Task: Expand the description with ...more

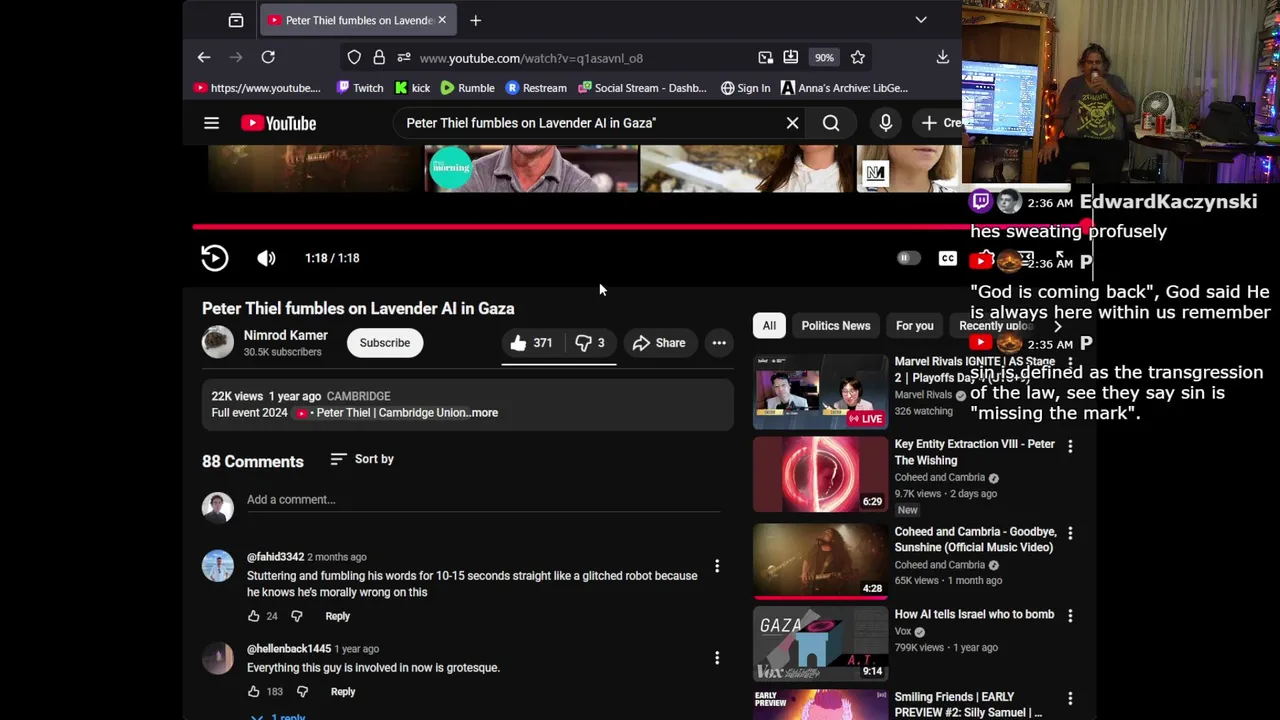Action: [x=485, y=412]
